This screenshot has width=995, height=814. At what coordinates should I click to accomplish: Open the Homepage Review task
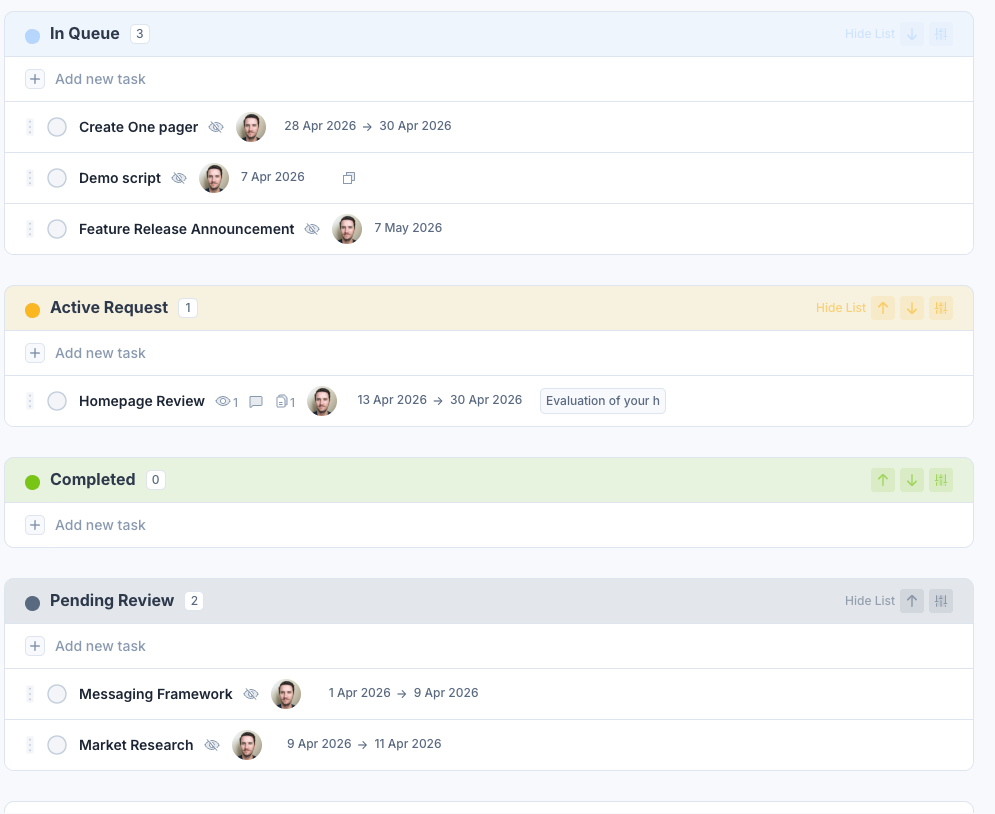(x=141, y=401)
